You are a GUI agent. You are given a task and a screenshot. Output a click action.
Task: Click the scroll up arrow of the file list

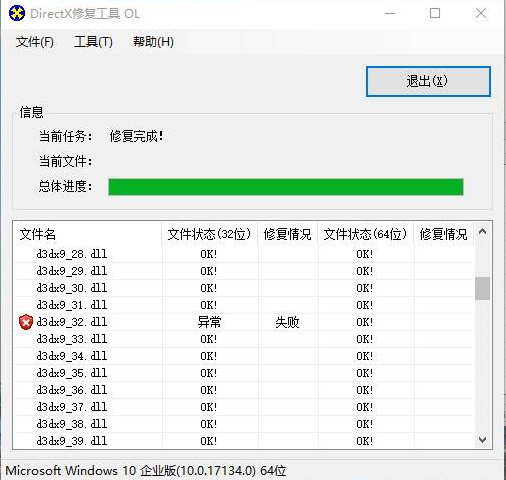point(482,232)
